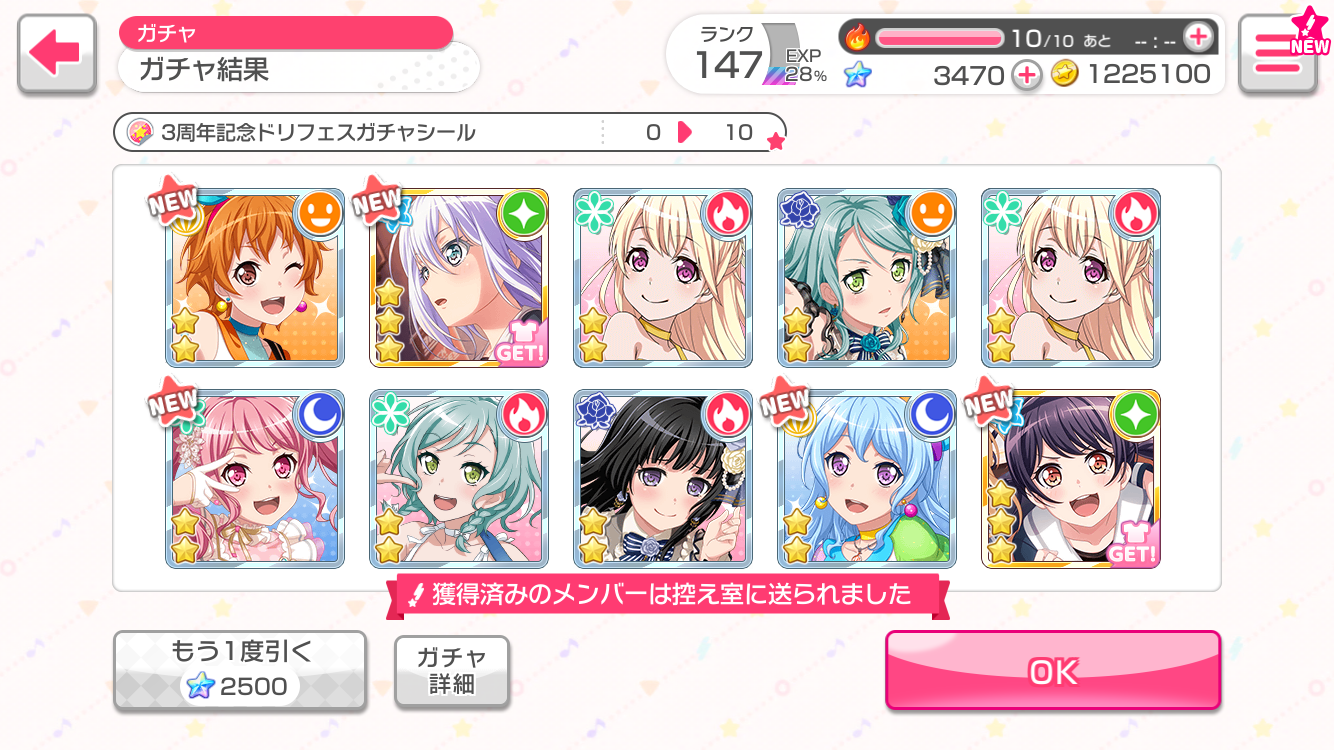
Task: Open ガチャ詳細 gacha details
Action: point(452,671)
